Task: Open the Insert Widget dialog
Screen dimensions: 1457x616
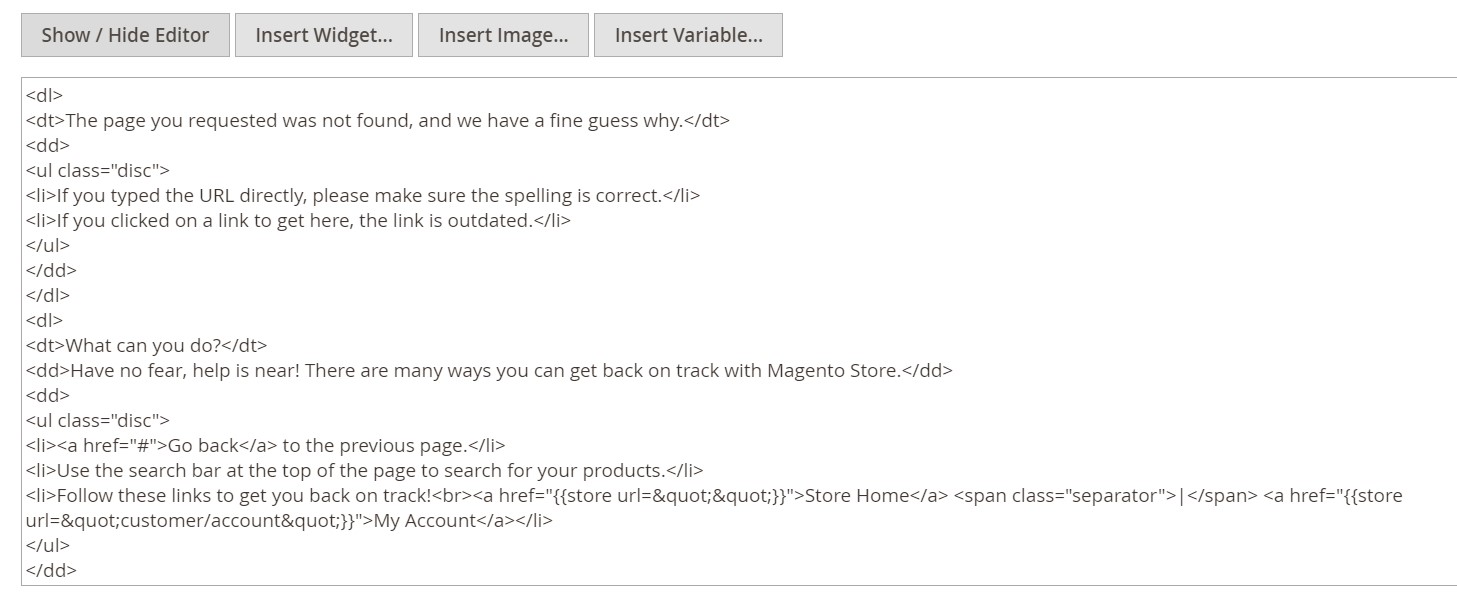Action: tap(323, 35)
